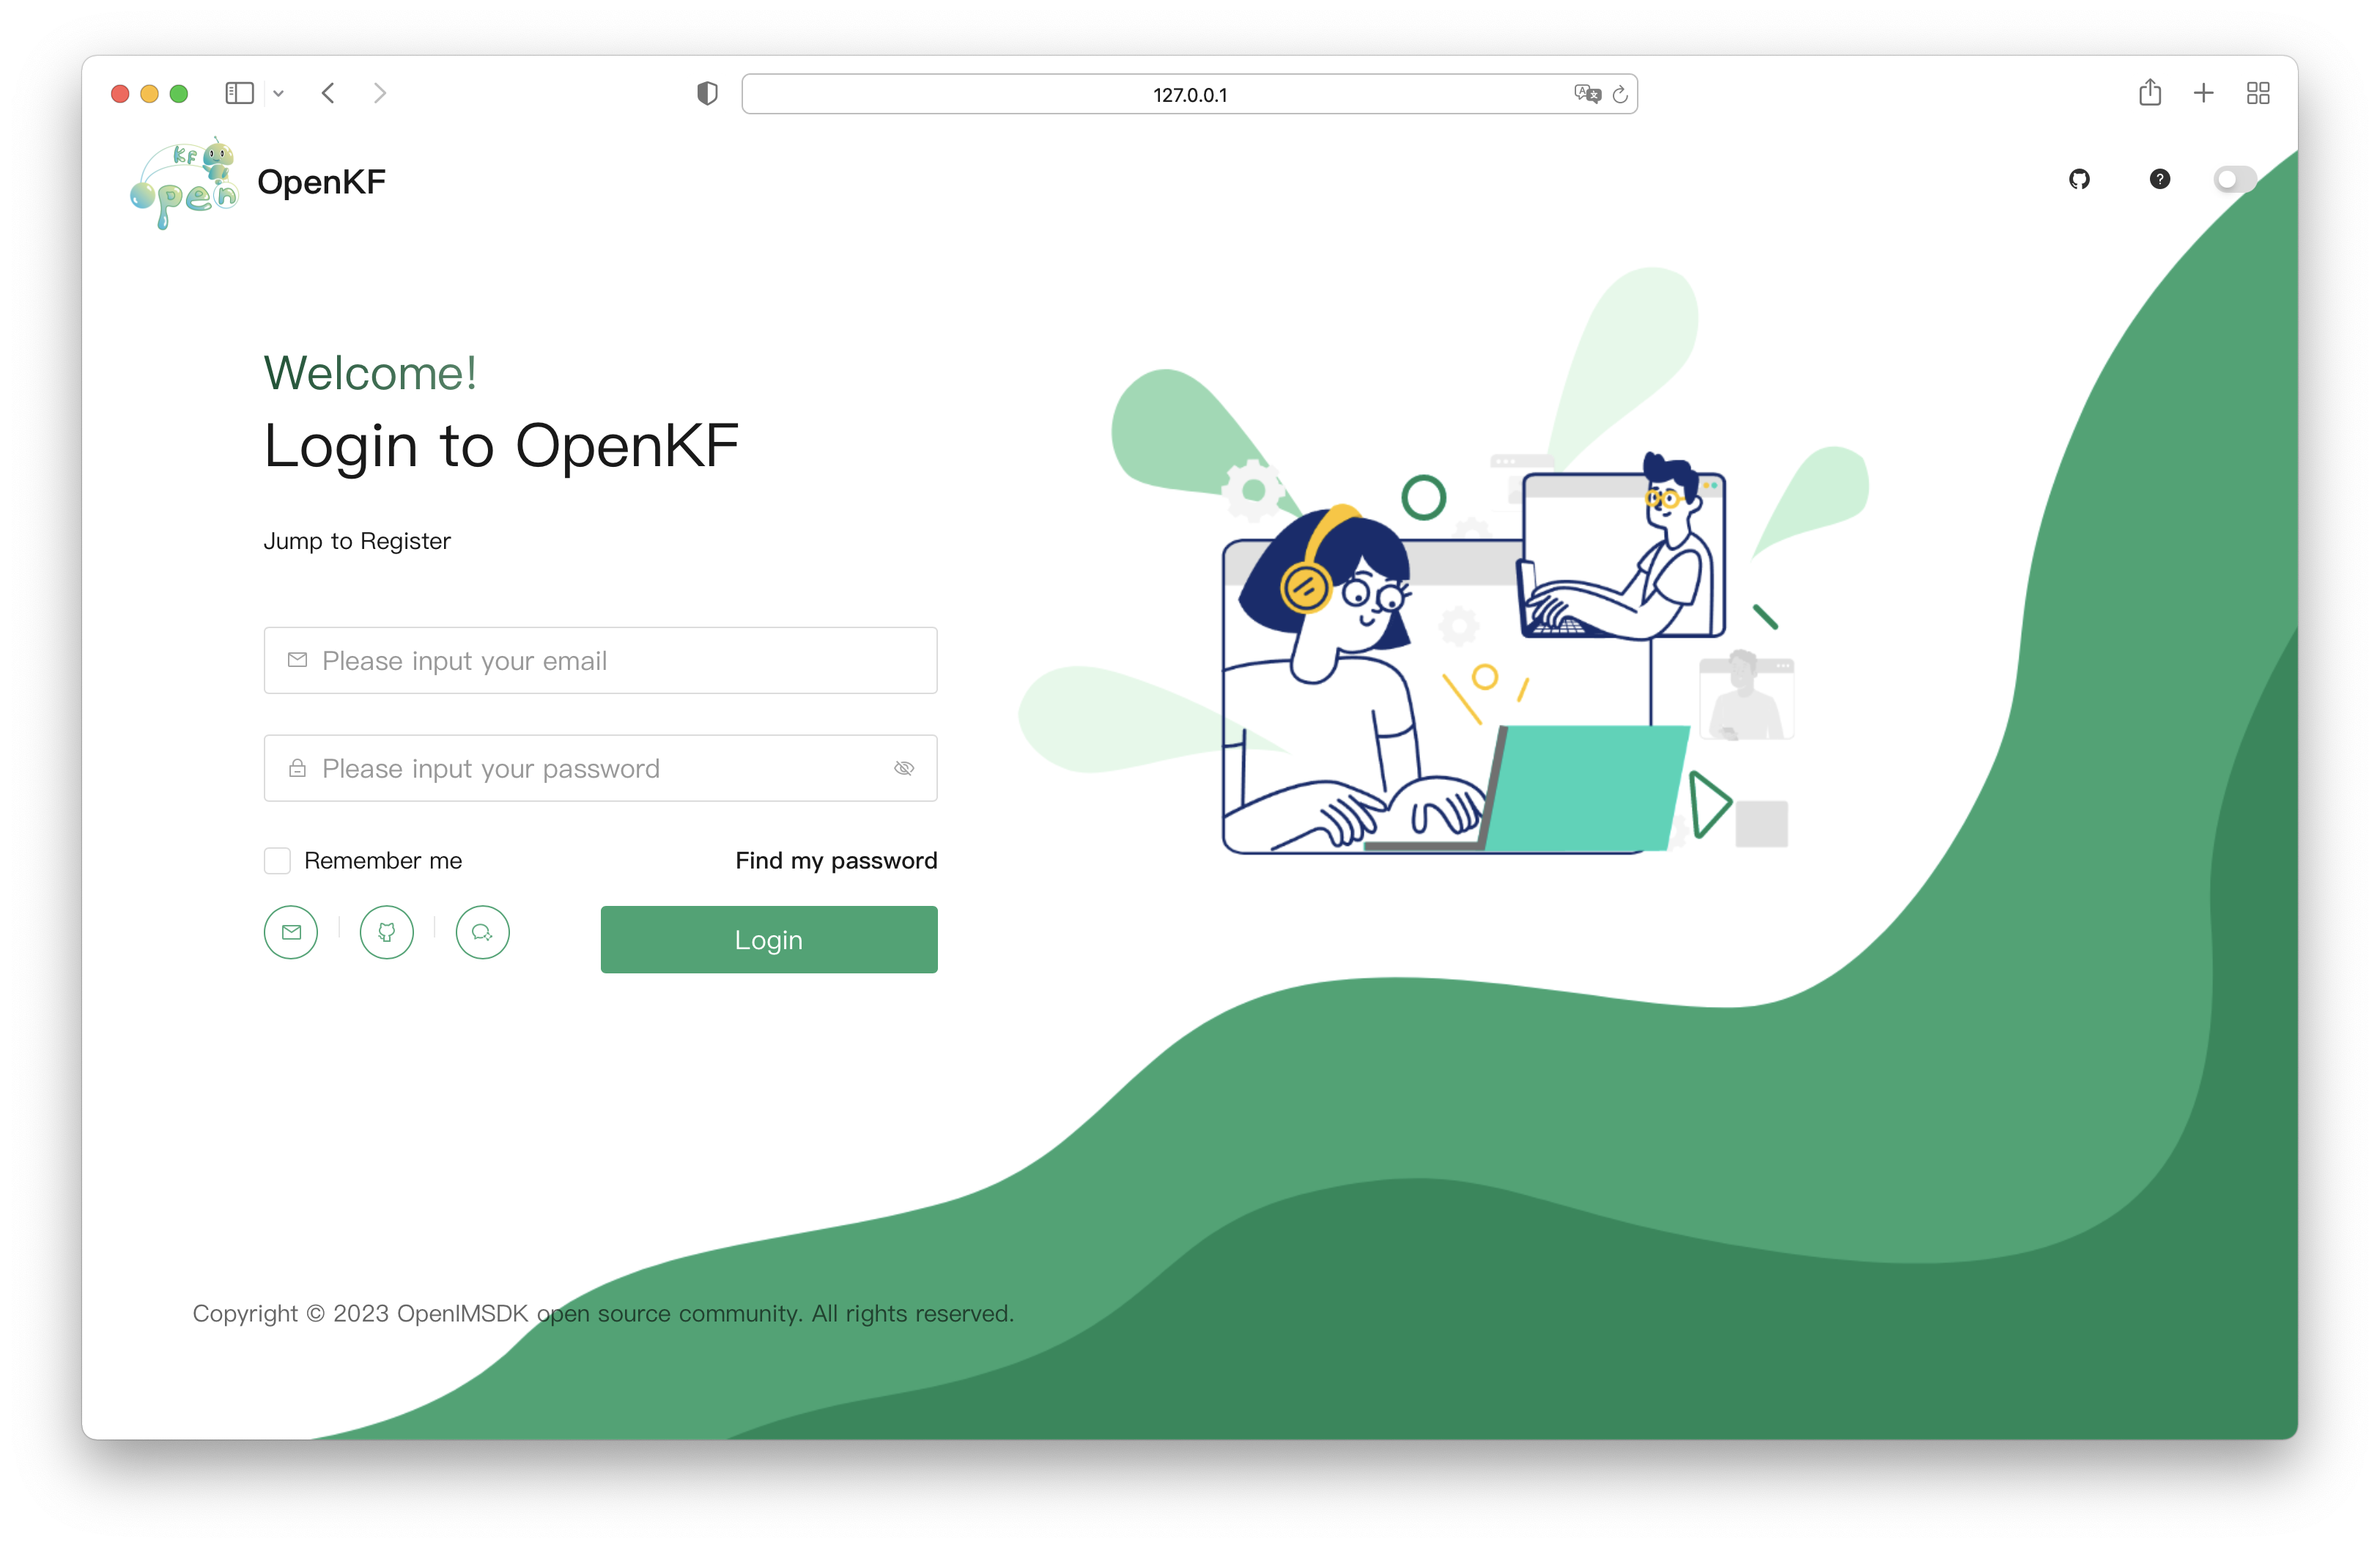The width and height of the screenshot is (2380, 1548).
Task: Click the GitHub login method icon
Action: click(385, 932)
